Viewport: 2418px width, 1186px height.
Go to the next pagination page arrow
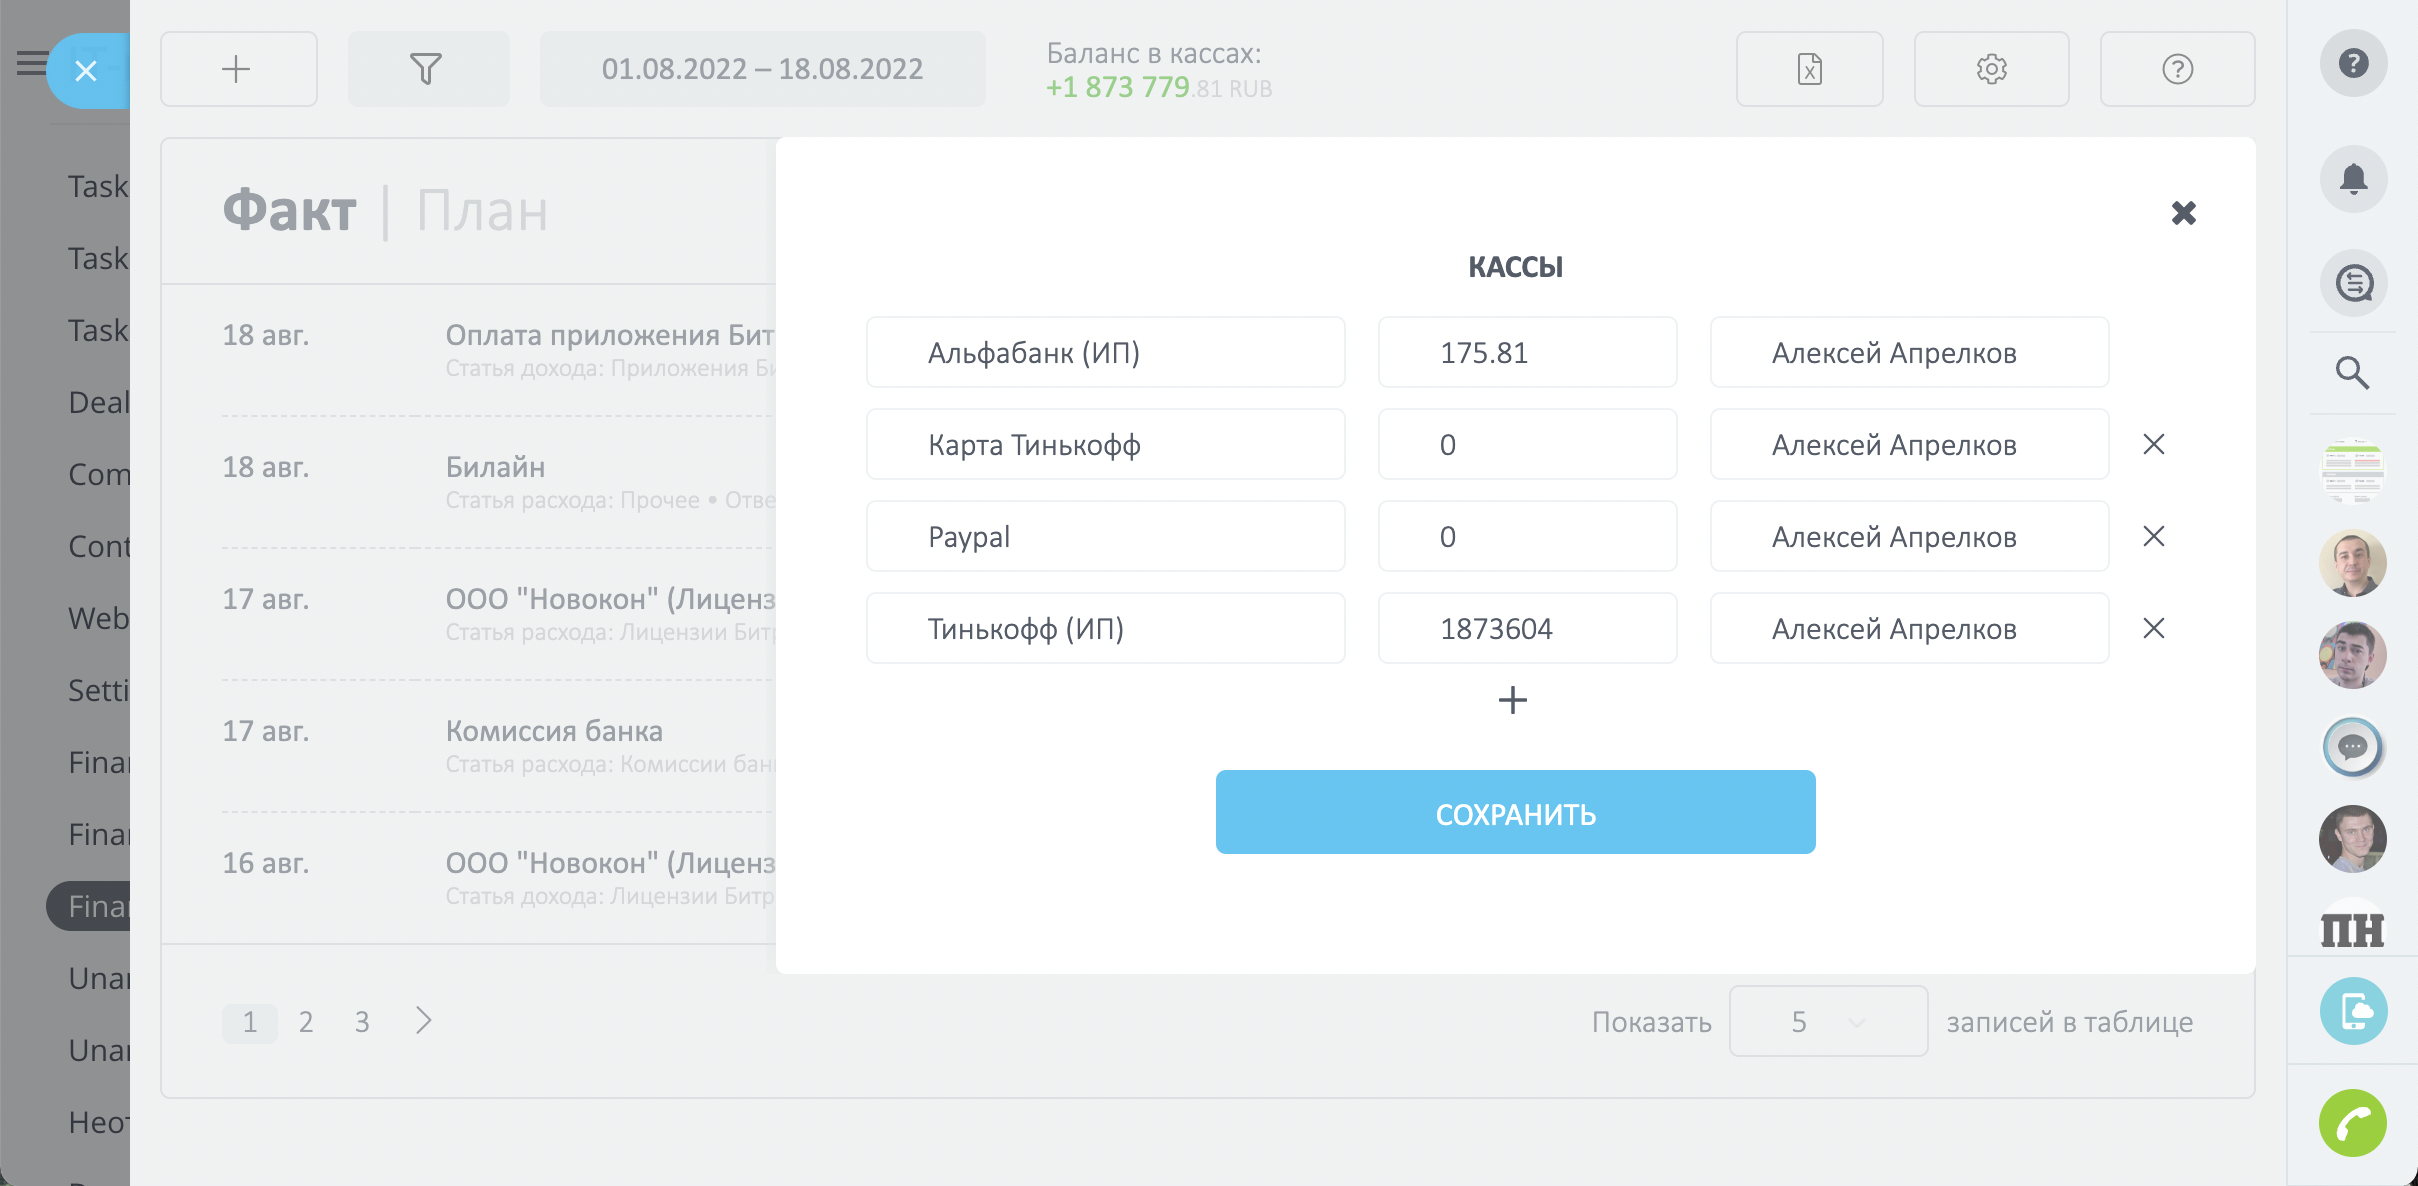[x=424, y=1020]
